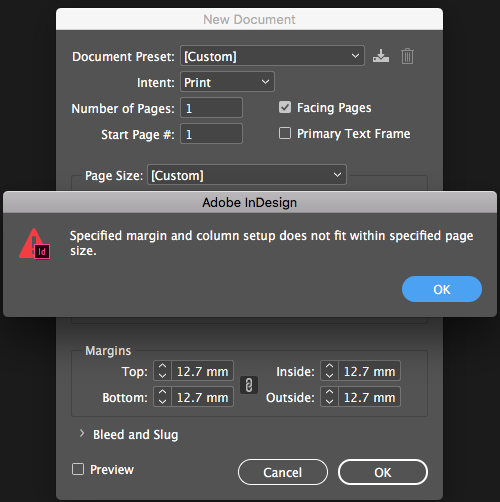Open the Document Preset dropdown
The image size is (500, 502).
click(272, 56)
